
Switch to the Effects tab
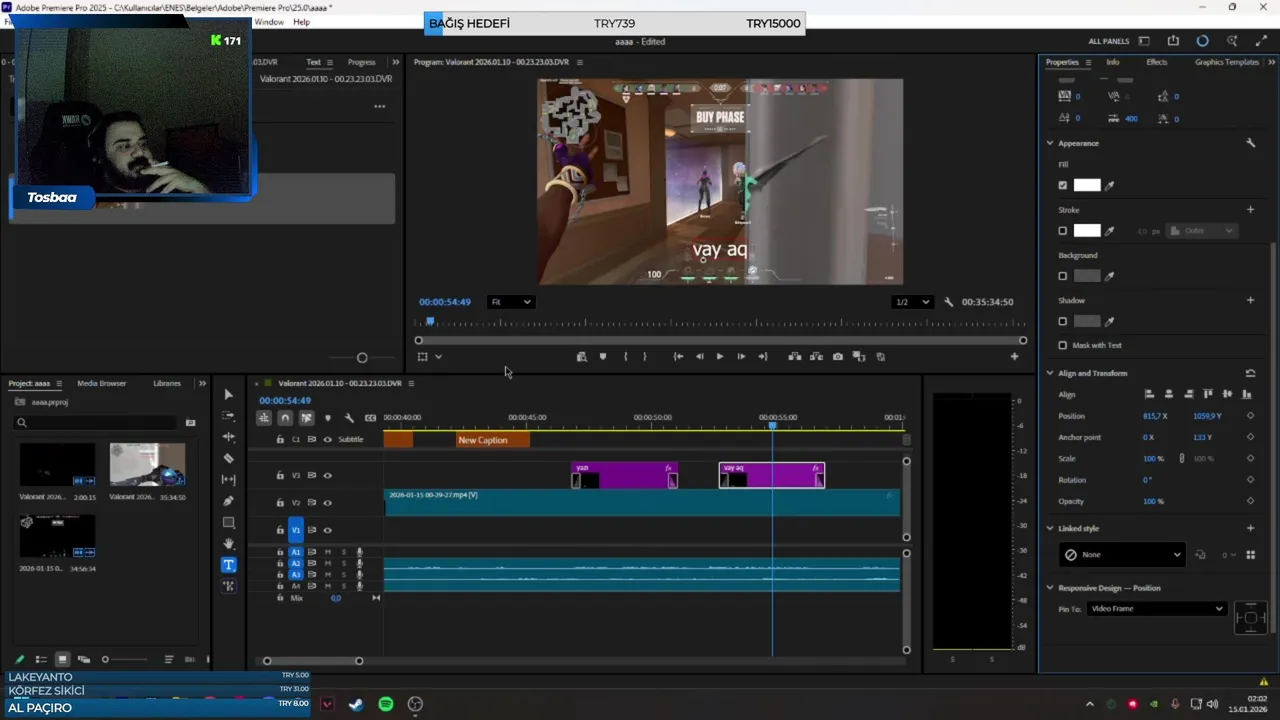pos(1156,62)
